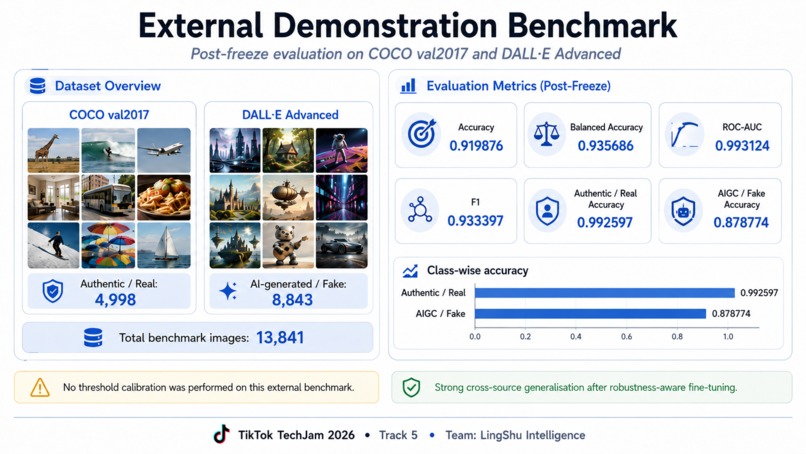Select the giraffe thumbnail in COCO val2017

53,150
